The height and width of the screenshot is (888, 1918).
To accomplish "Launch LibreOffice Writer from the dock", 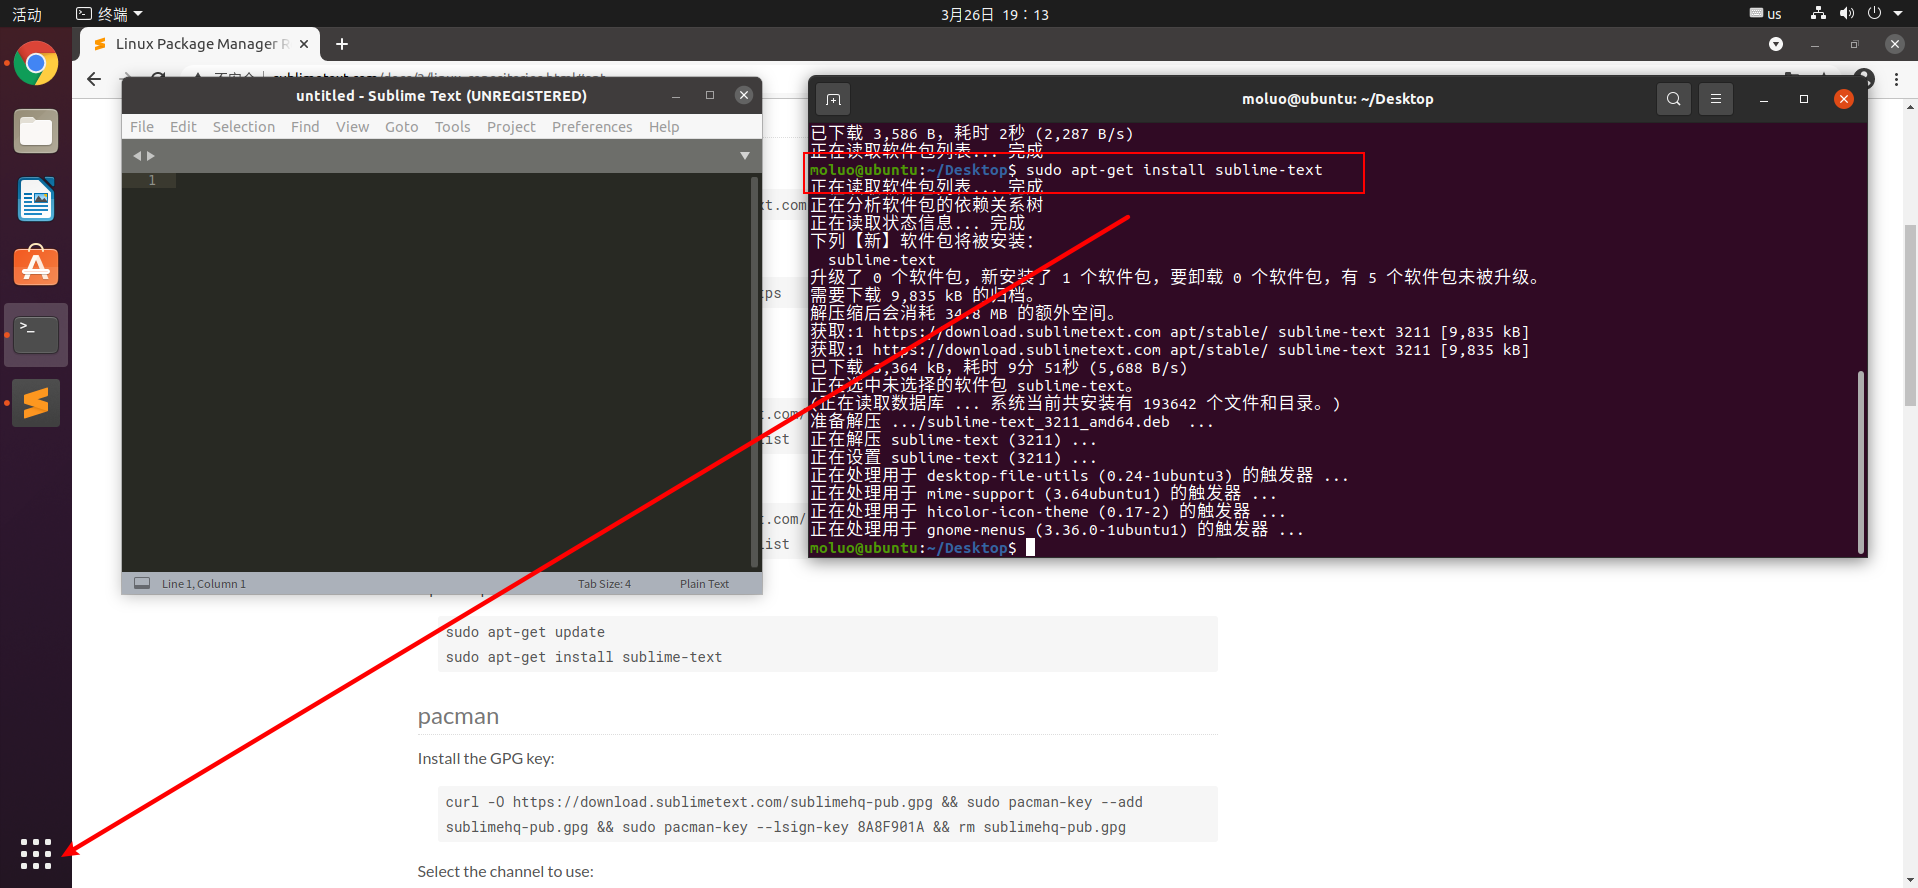I will coord(36,199).
